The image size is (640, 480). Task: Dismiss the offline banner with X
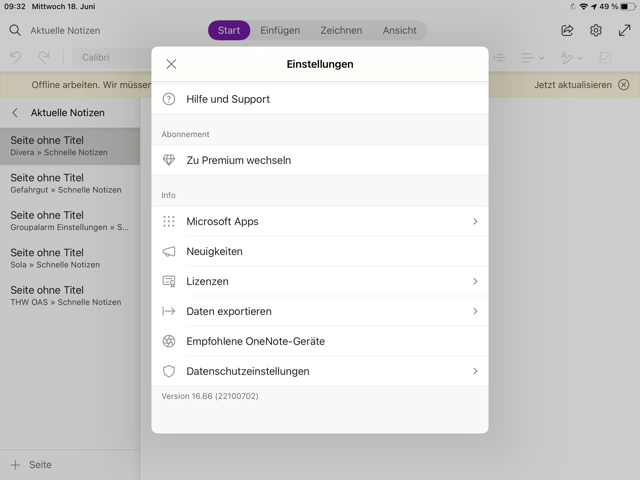[623, 85]
